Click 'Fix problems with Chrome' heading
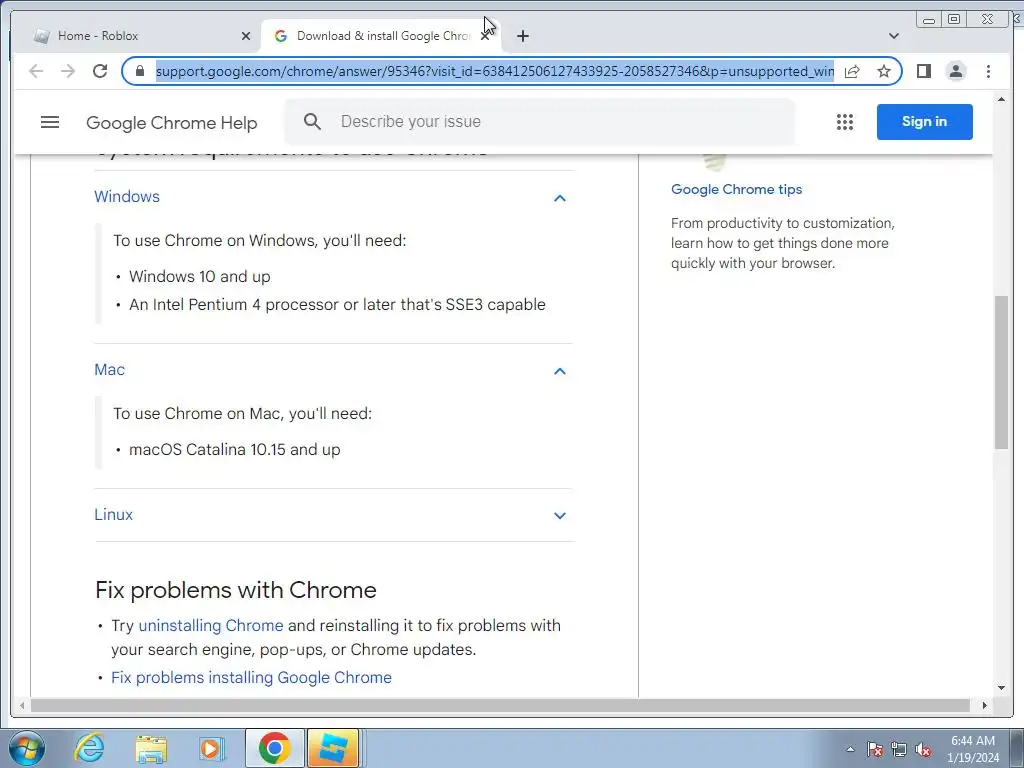This screenshot has width=1024, height=768. (x=236, y=590)
